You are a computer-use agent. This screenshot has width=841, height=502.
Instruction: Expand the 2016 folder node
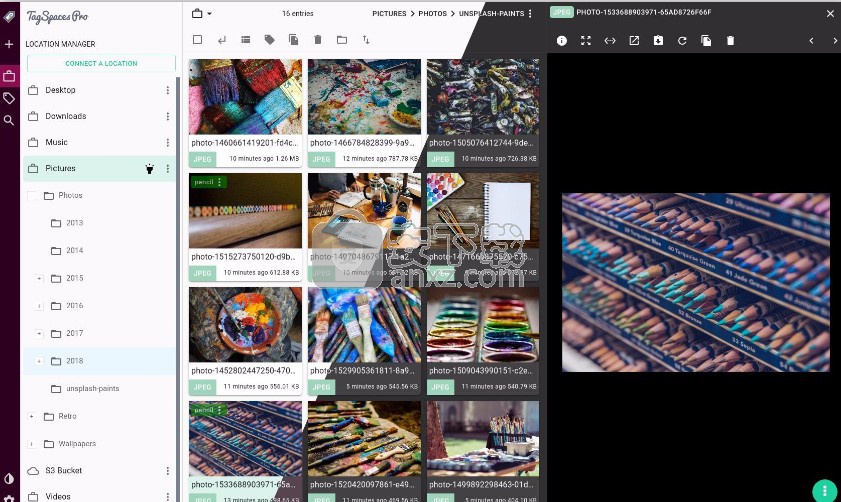(x=39, y=306)
